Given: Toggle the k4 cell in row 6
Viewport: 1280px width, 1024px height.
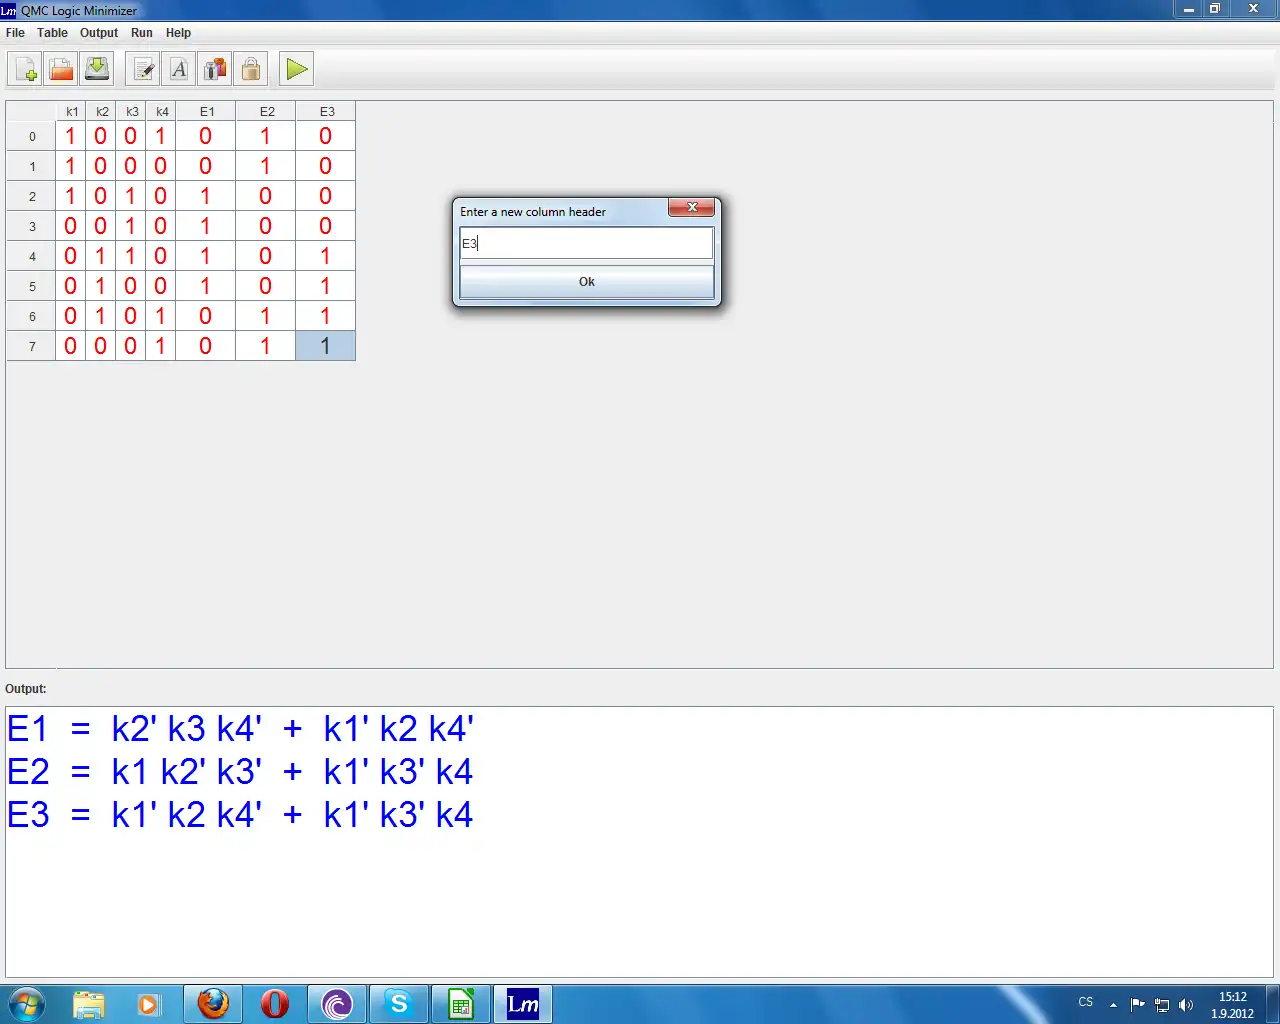Looking at the screenshot, I should [x=161, y=316].
